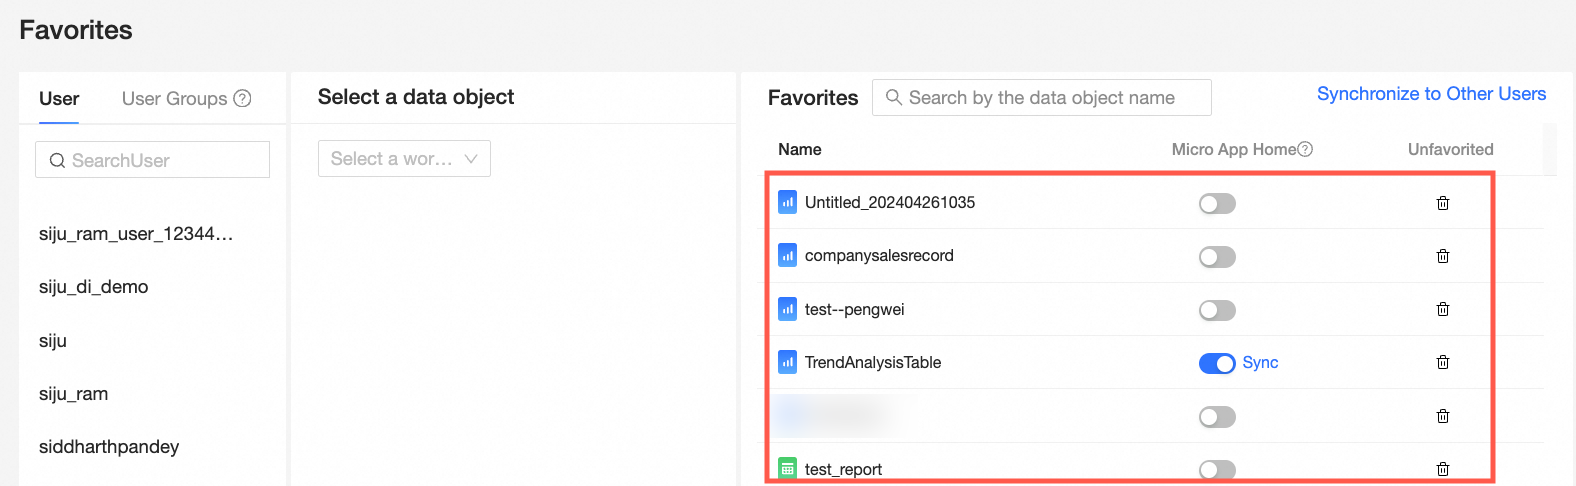Remove TrendAnalysisTable using trash icon
The height and width of the screenshot is (486, 1576).
pyautogui.click(x=1442, y=362)
